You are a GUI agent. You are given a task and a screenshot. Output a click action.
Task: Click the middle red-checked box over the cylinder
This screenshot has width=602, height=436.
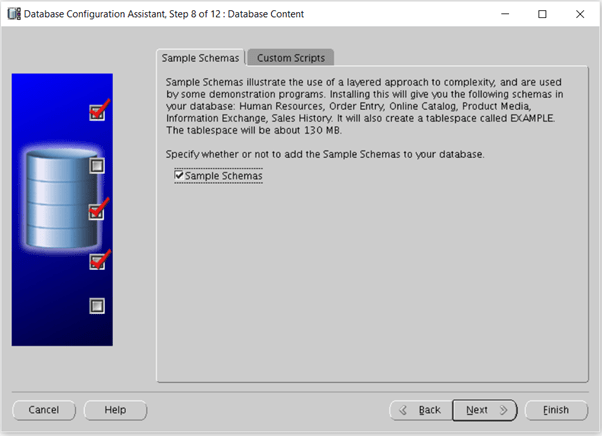(x=97, y=212)
